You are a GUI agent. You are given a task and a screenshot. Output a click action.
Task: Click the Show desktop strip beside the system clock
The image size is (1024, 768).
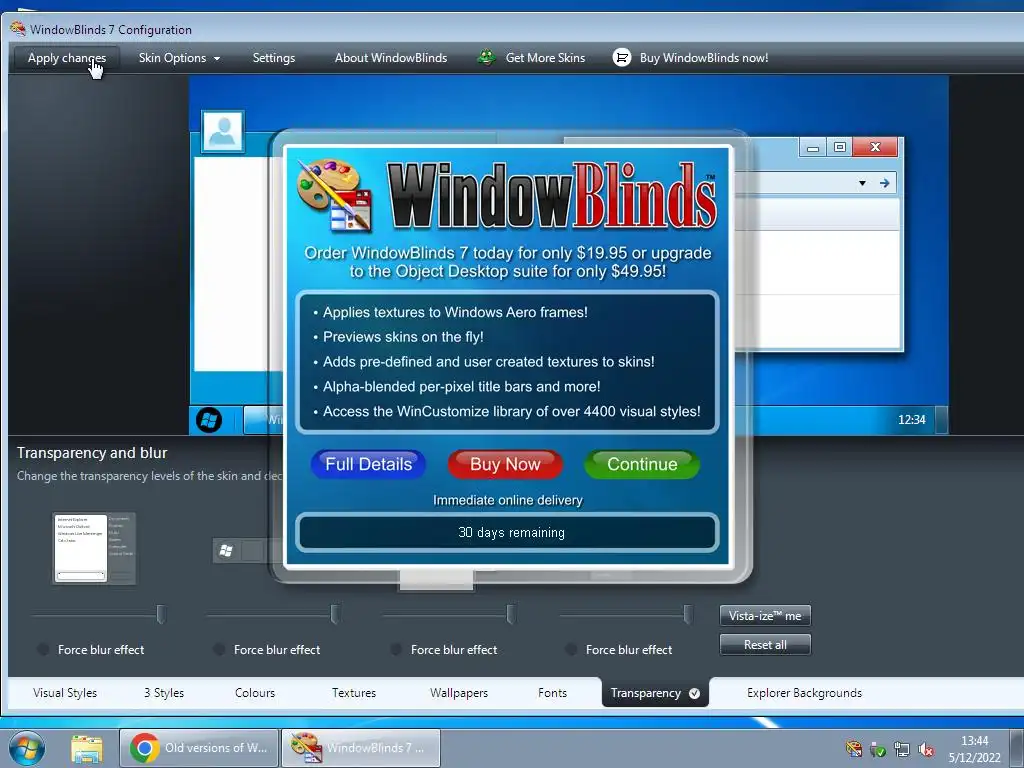[1017, 748]
